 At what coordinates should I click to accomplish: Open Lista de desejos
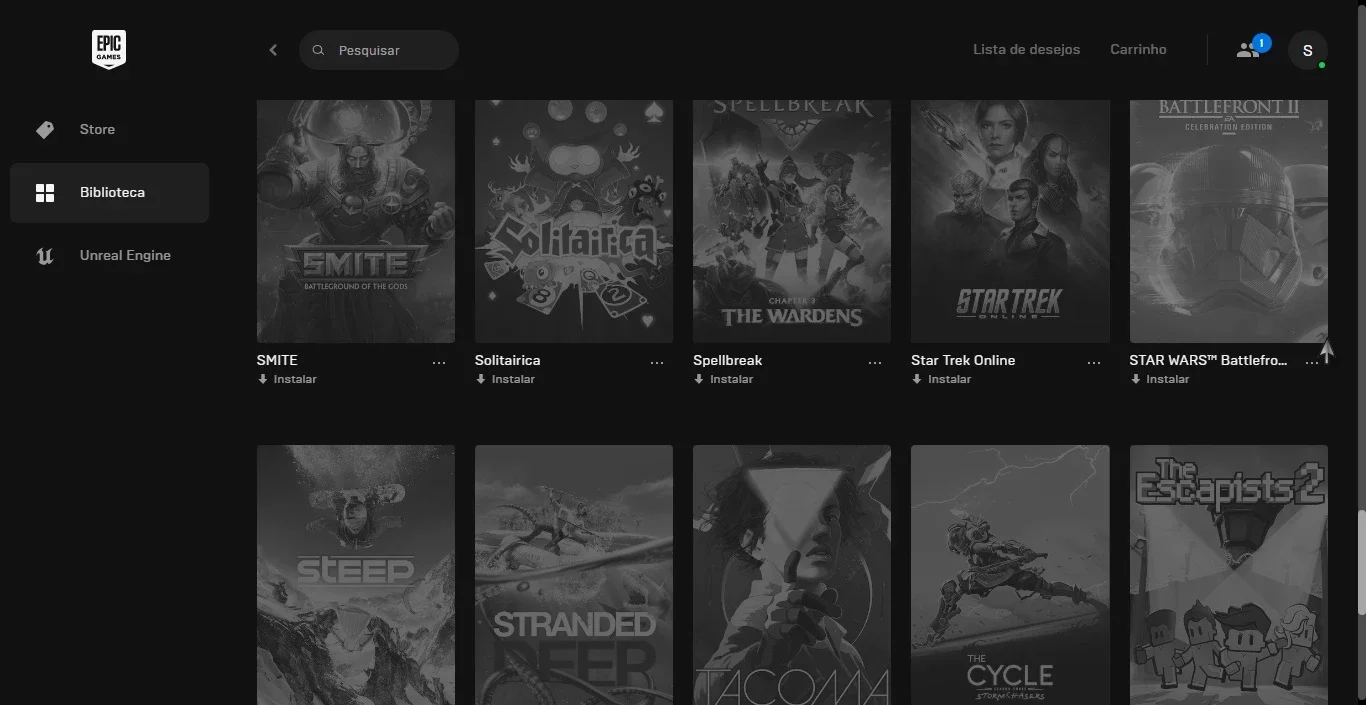[x=1026, y=49]
